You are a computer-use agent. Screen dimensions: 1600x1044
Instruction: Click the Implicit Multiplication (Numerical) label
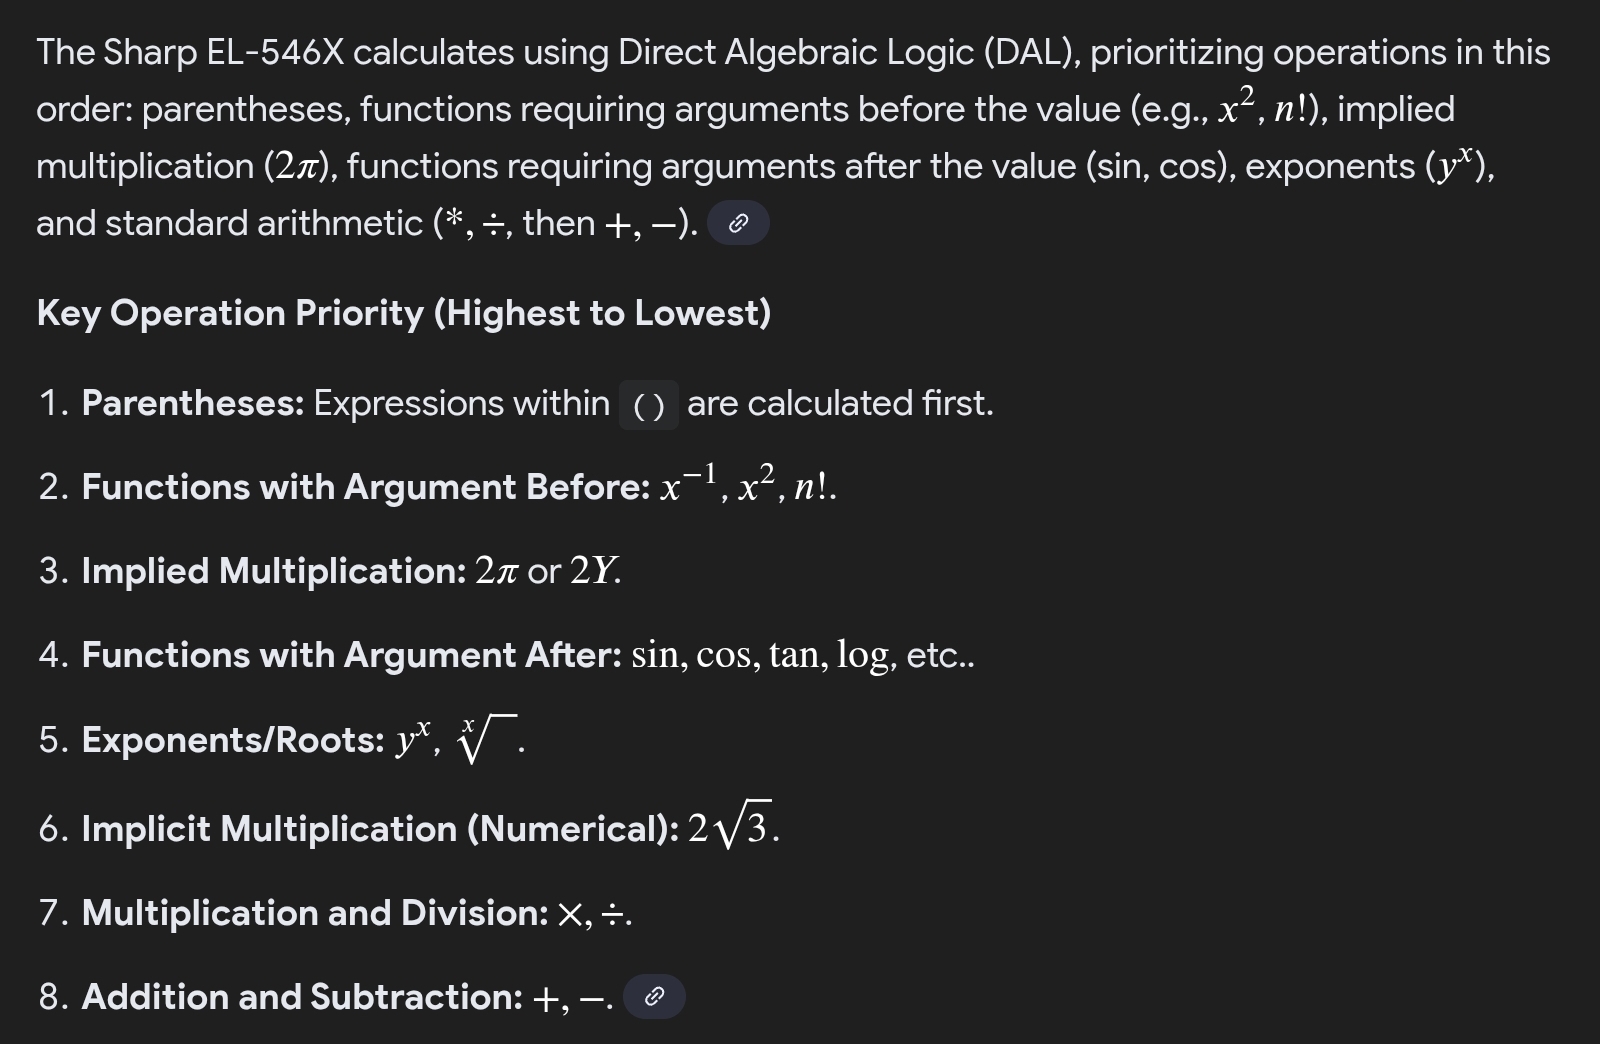pos(380,829)
